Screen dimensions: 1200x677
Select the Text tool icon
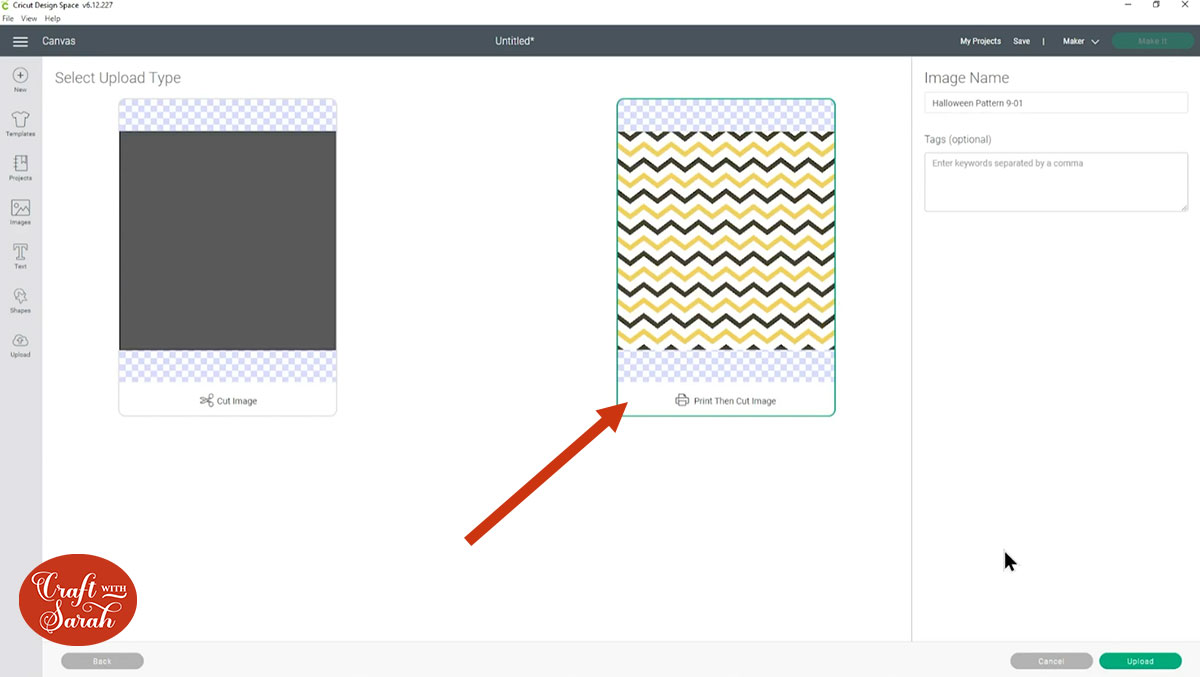tap(20, 252)
